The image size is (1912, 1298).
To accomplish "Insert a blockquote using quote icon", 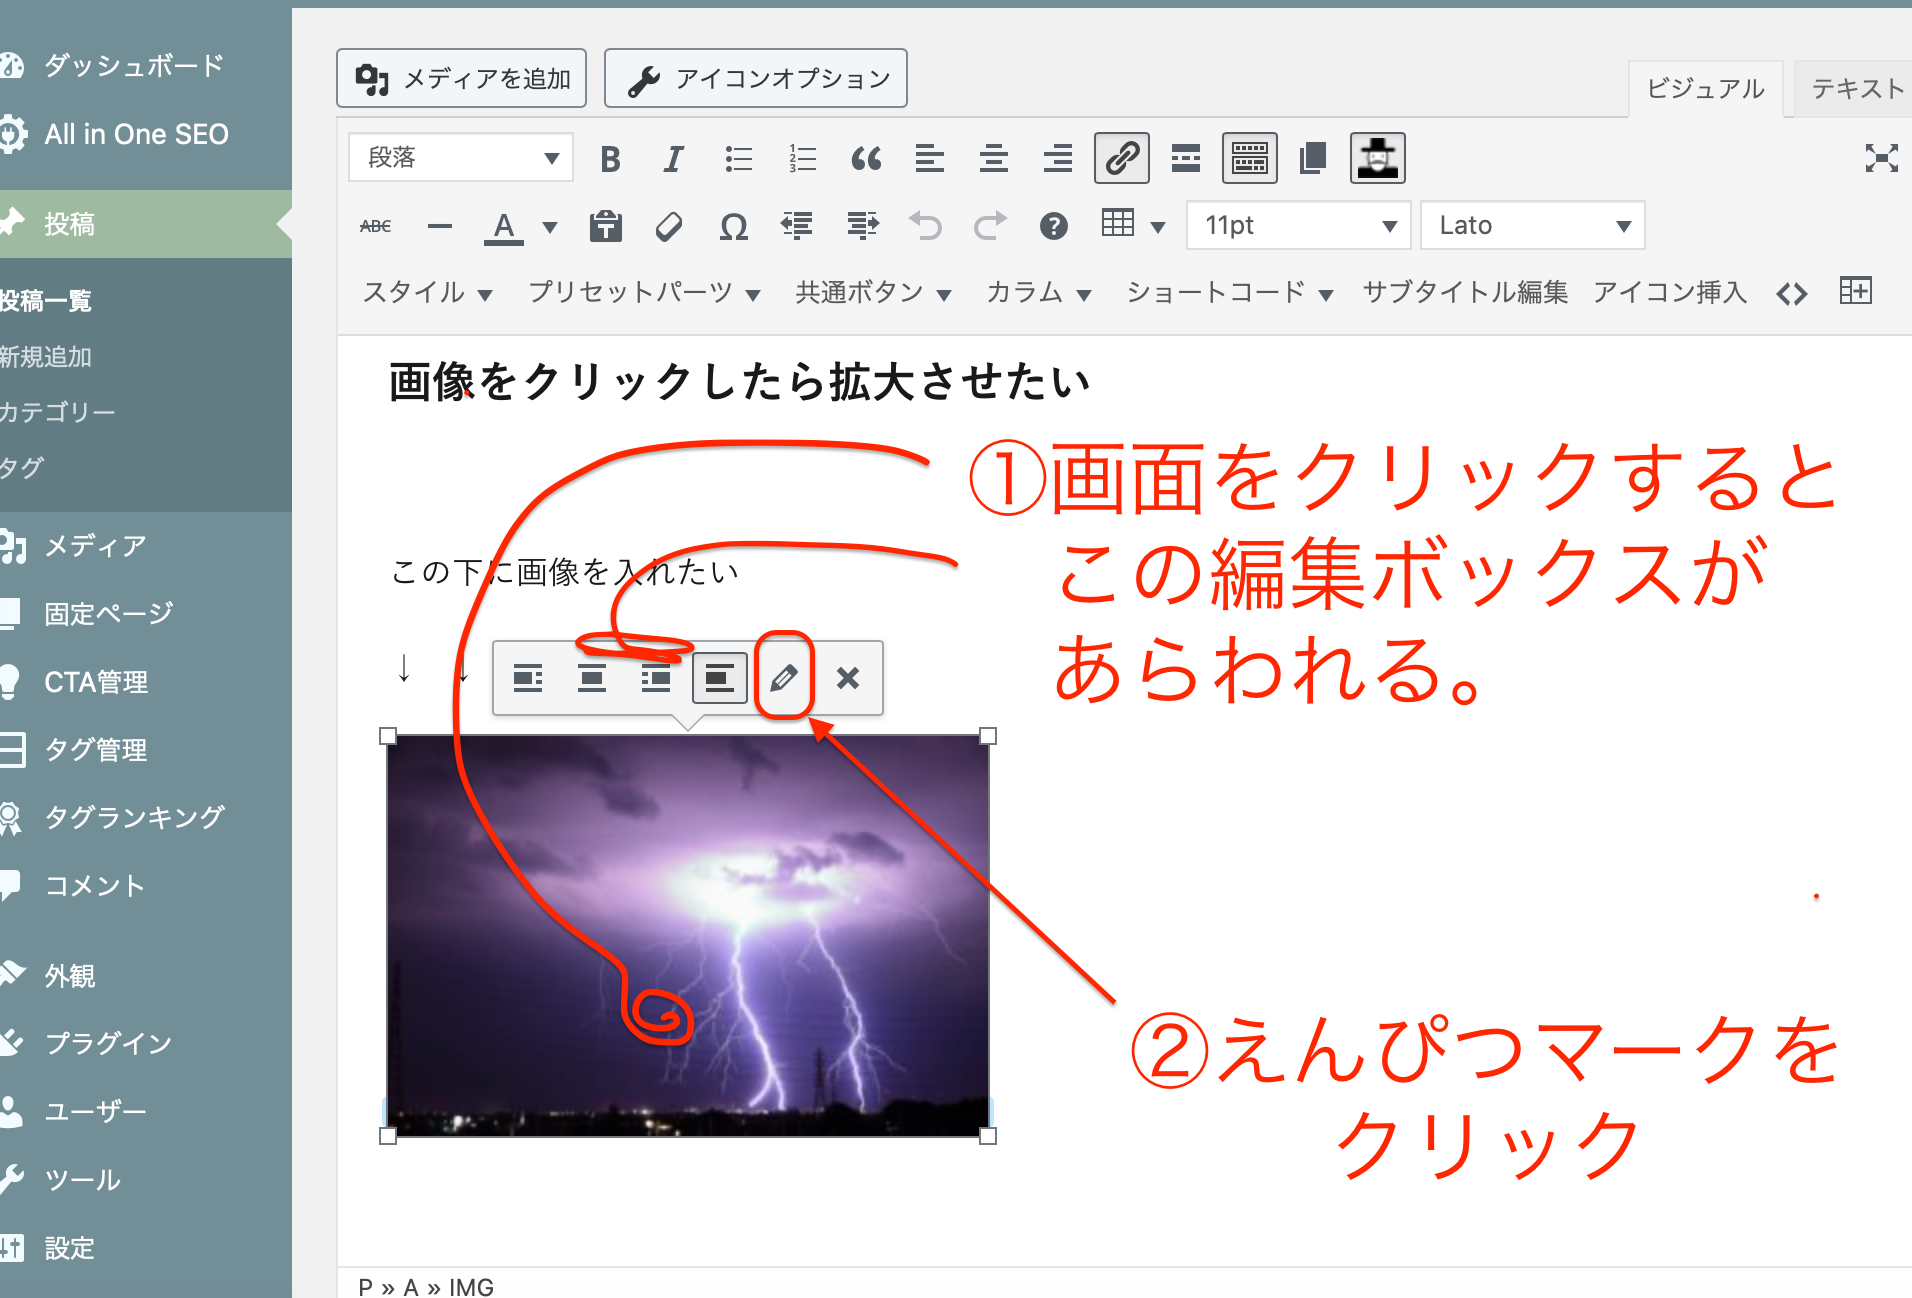I will pos(866,159).
